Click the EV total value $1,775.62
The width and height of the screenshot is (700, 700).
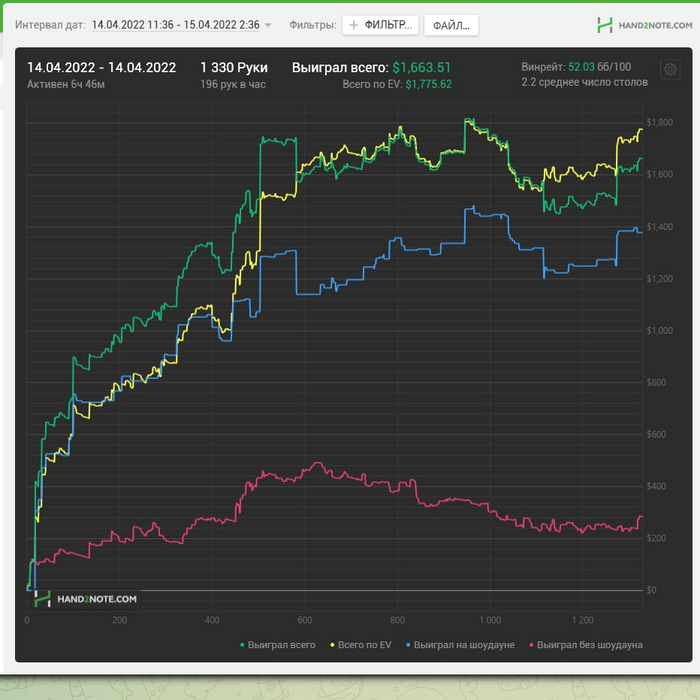[429, 84]
